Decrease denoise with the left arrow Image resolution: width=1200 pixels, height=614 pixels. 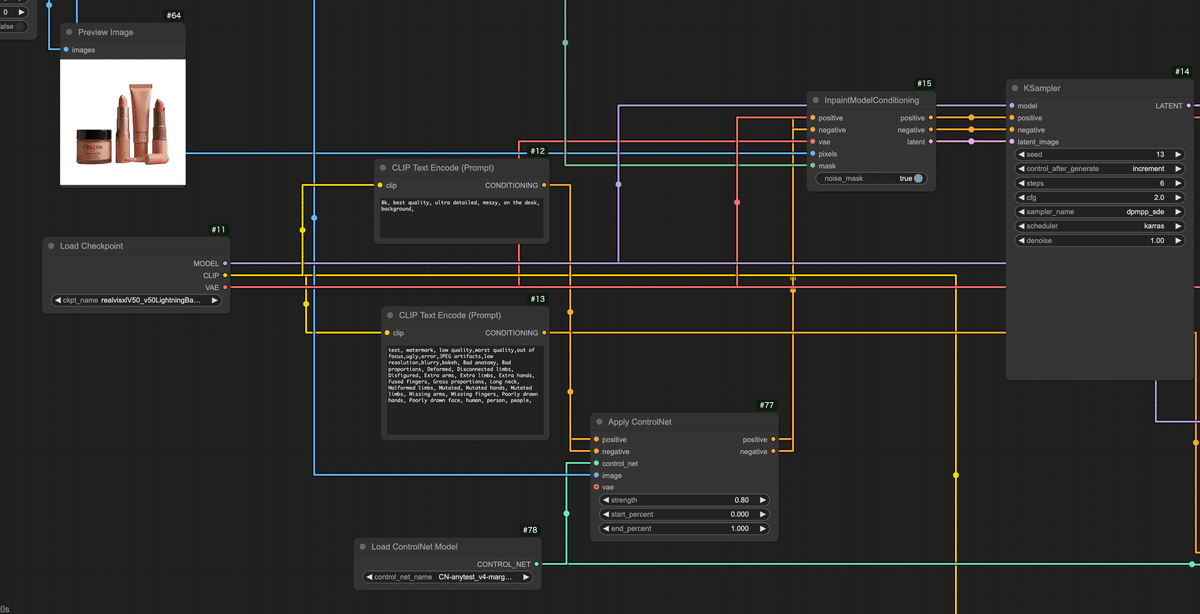coord(1022,241)
